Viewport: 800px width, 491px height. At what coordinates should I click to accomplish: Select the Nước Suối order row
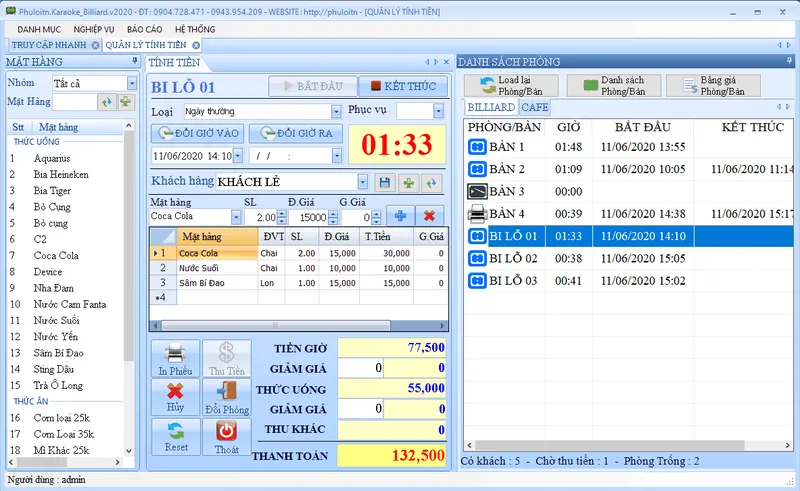pyautogui.click(x=299, y=268)
